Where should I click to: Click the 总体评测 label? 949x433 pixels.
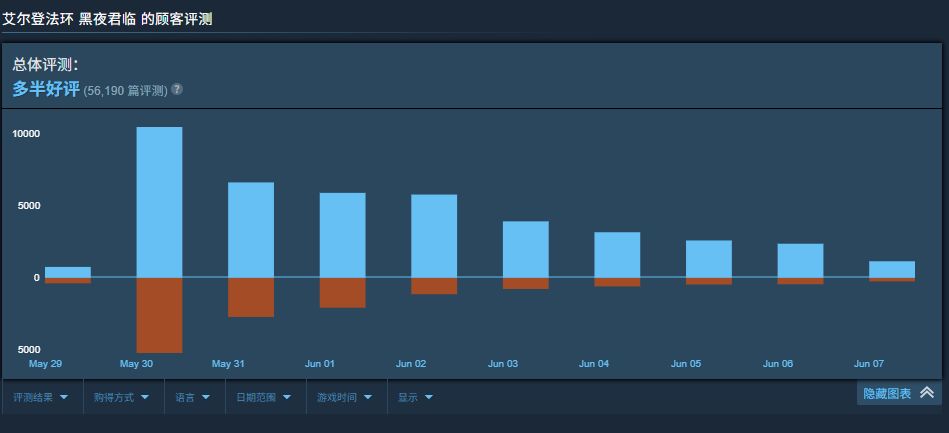click(x=45, y=65)
